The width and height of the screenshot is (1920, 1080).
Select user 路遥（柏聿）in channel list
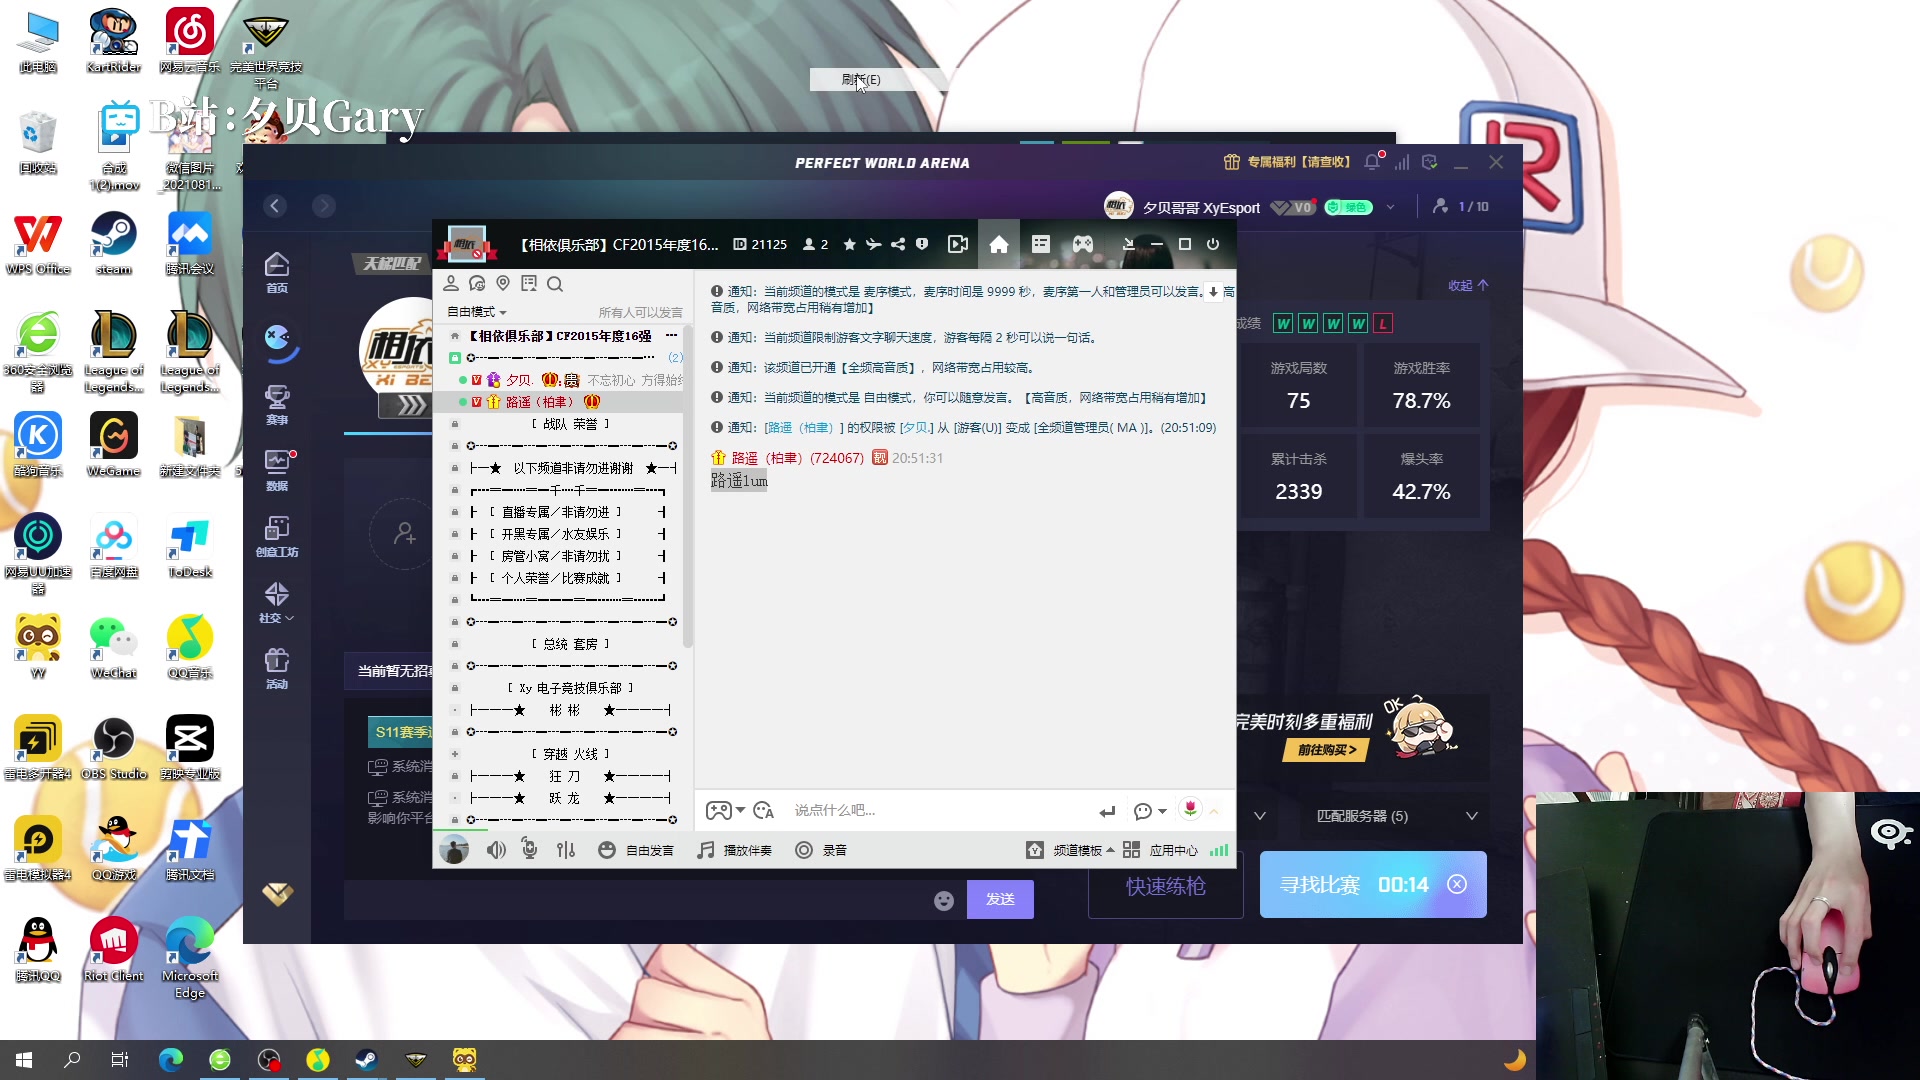(560, 402)
